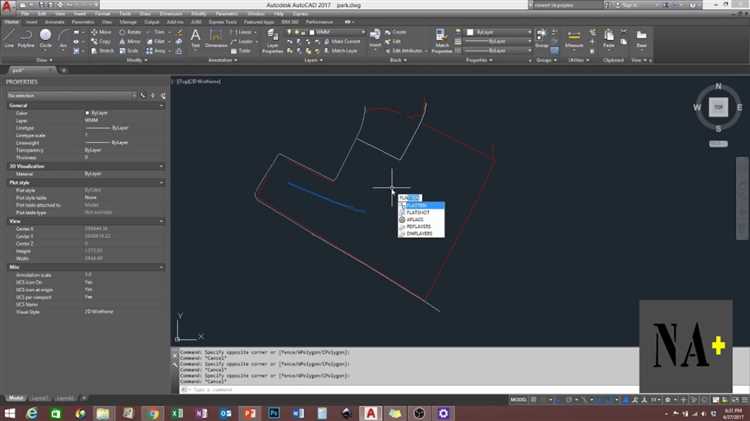Open the Insert ribbon tab

tap(32, 22)
